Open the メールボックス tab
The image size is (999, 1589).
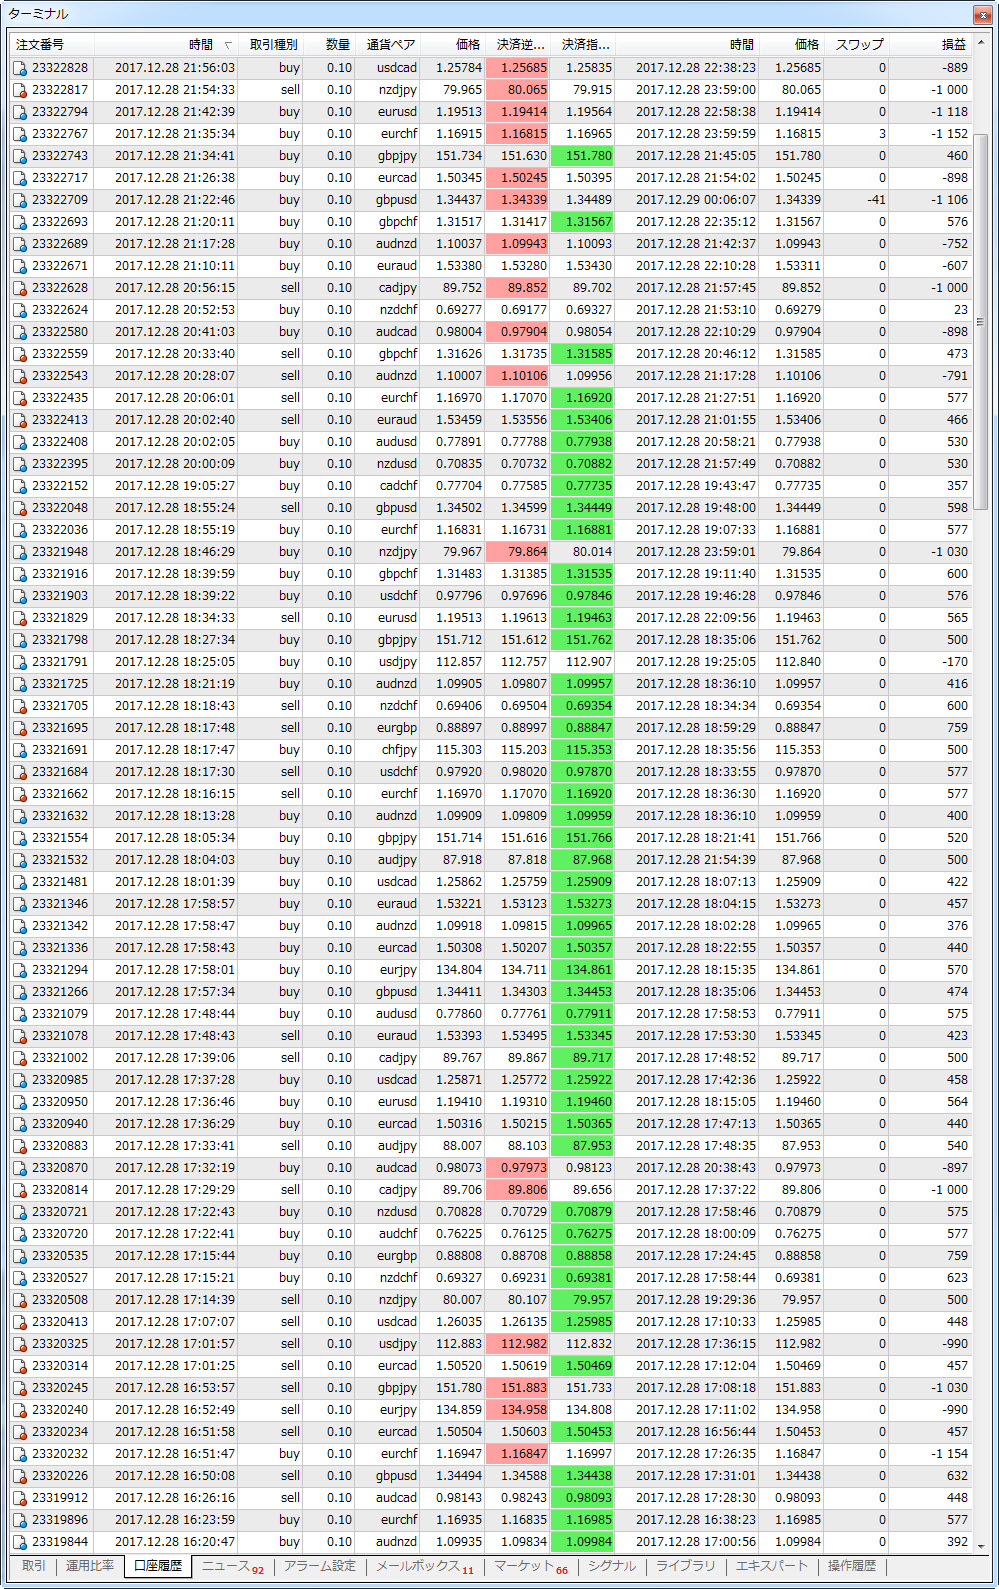pos(424,1566)
